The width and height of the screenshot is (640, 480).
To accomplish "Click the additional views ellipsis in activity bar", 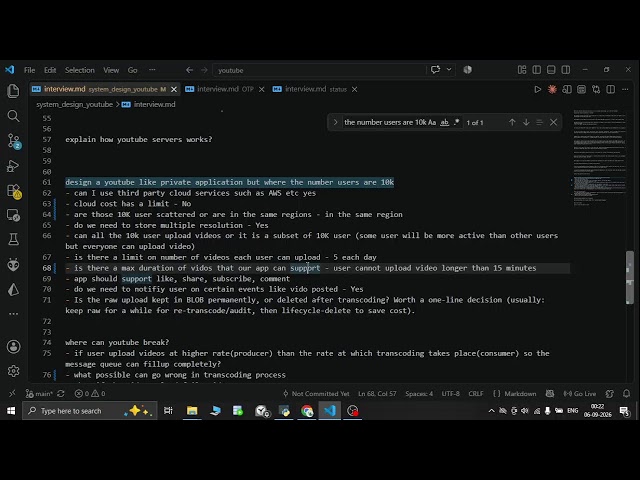I will click(x=13, y=313).
